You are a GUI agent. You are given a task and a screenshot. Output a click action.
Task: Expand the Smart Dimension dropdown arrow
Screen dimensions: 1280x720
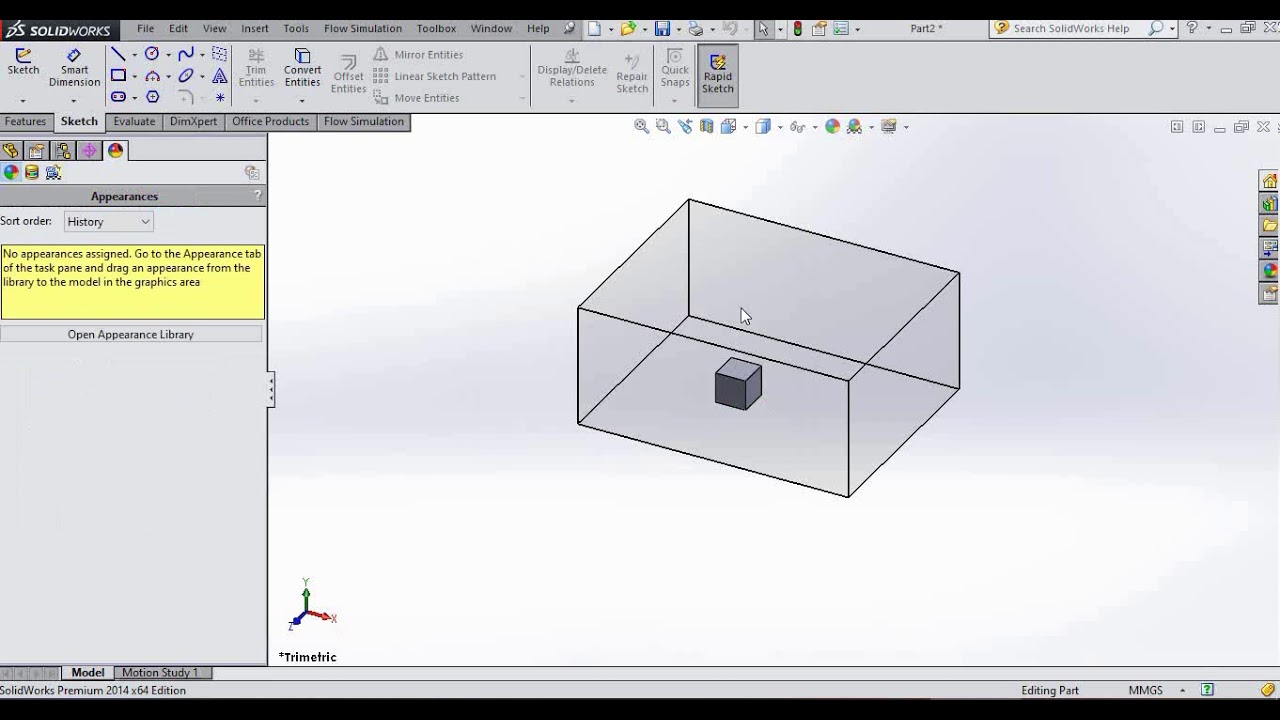click(x=74, y=100)
